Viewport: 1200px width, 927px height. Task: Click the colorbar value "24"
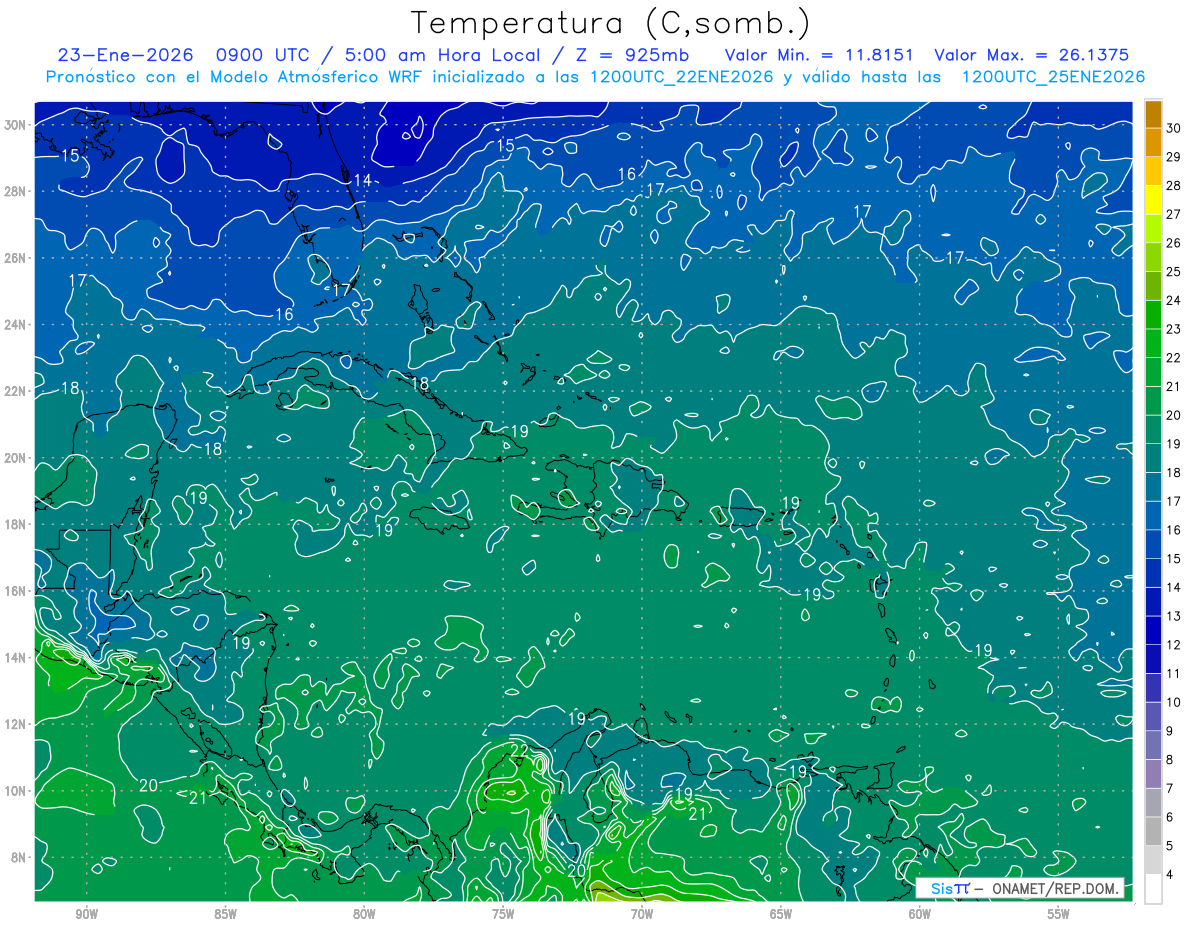coord(1174,300)
